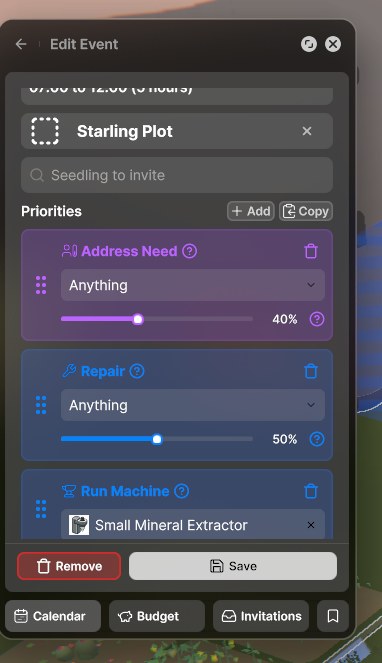Image resolution: width=382 pixels, height=663 pixels.
Task: Delete the Repair priority with trash icon
Action: 311,371
